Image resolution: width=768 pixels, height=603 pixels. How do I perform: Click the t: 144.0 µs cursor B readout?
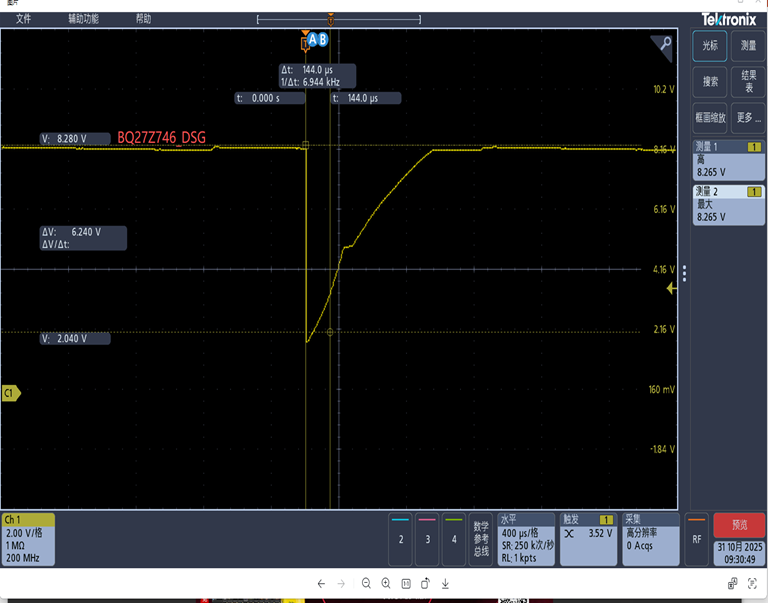tap(366, 98)
